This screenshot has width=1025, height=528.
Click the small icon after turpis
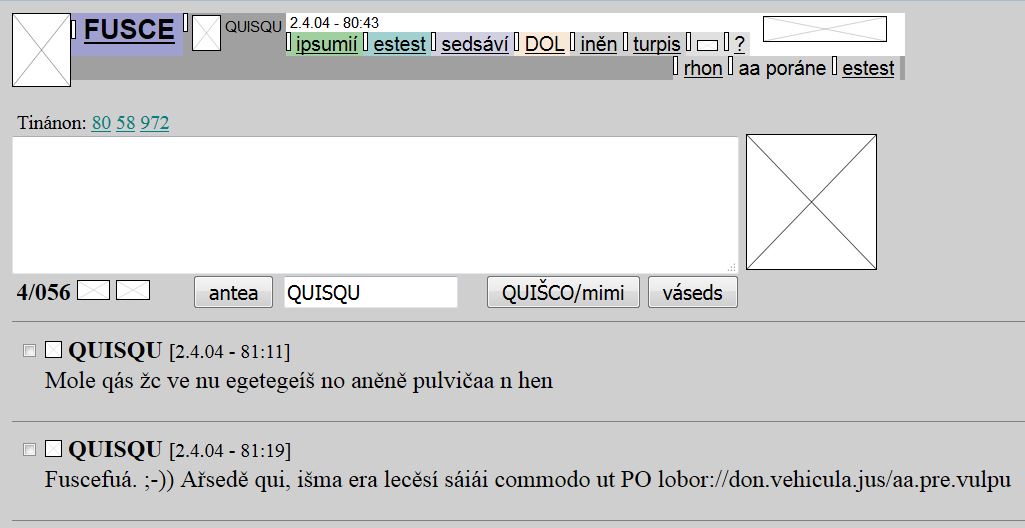coord(707,45)
